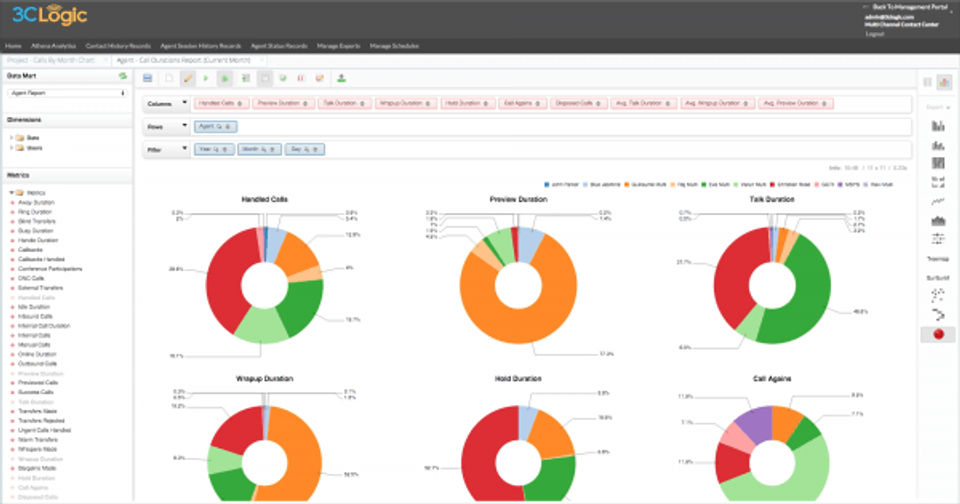Switch to table view mode icon
Viewport: 960px width, 504px height.
coord(928,82)
